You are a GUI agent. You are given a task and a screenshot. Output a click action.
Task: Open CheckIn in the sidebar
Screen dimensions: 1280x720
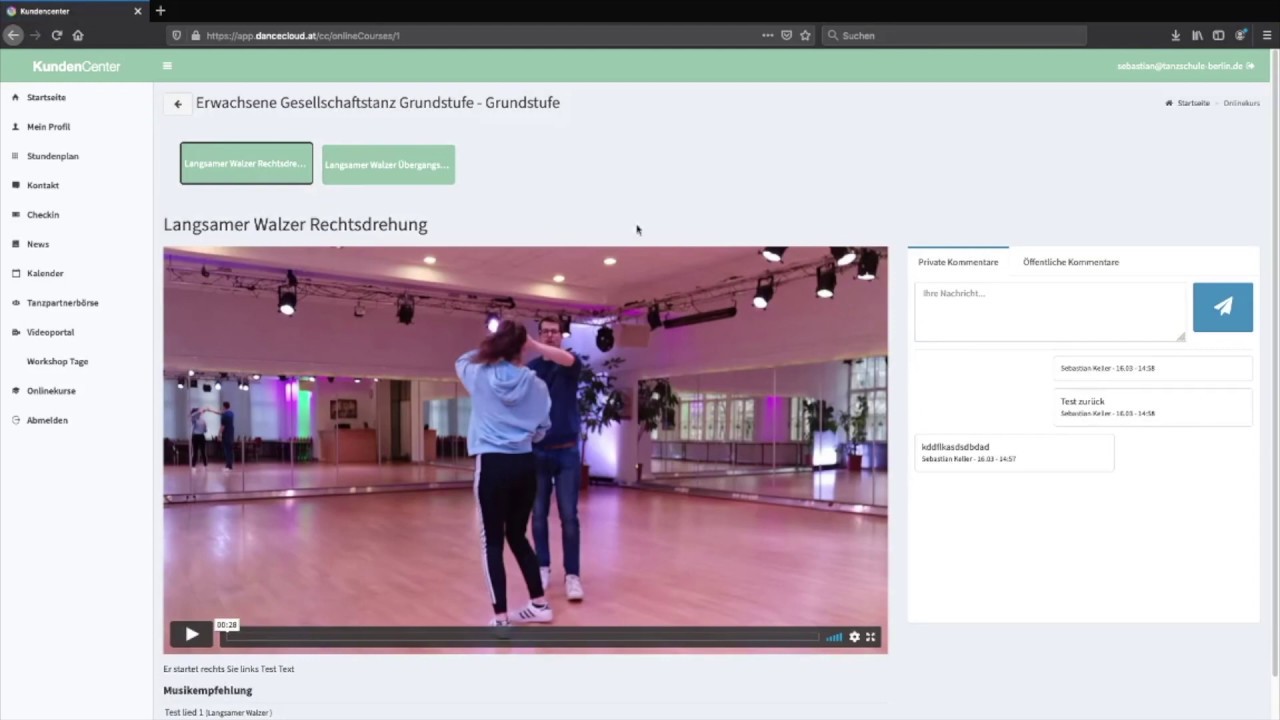(x=43, y=215)
